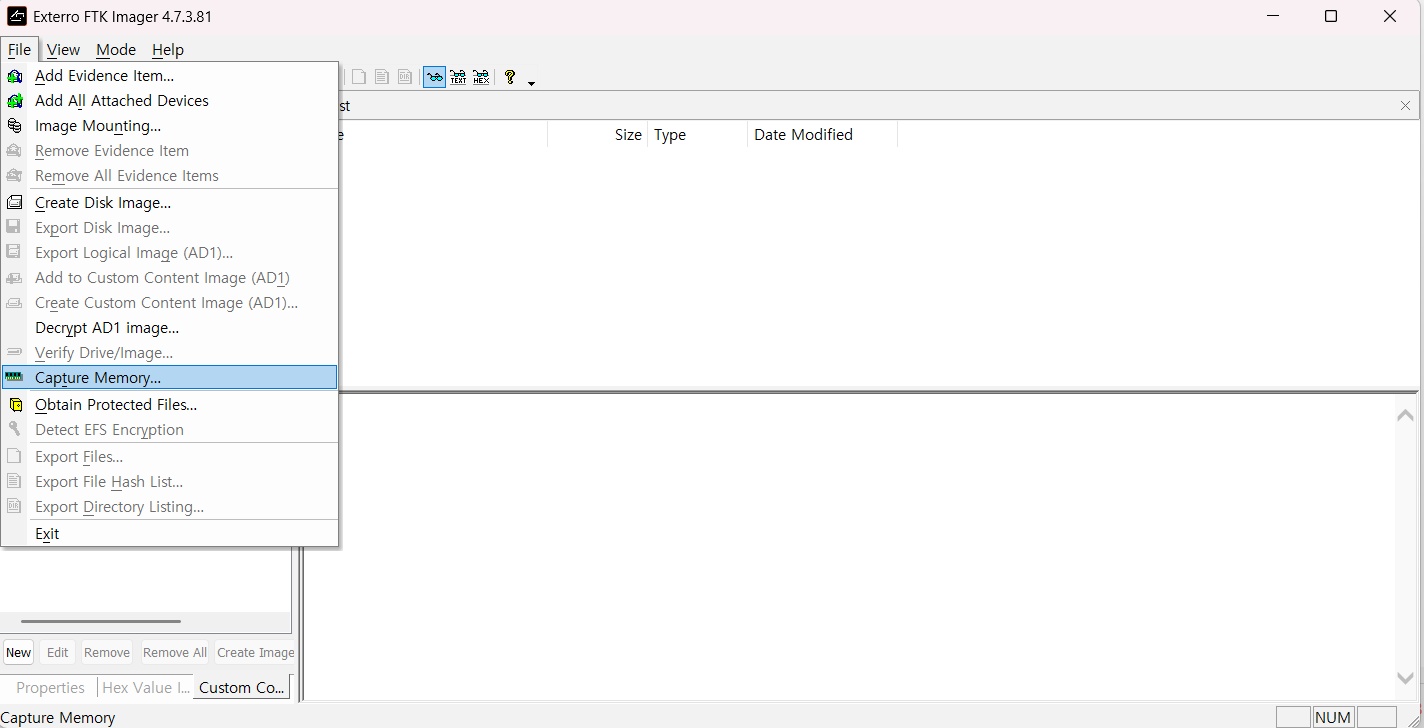The width and height of the screenshot is (1424, 728).
Task: Click the NUM indicator in status bar
Action: pos(1333,717)
